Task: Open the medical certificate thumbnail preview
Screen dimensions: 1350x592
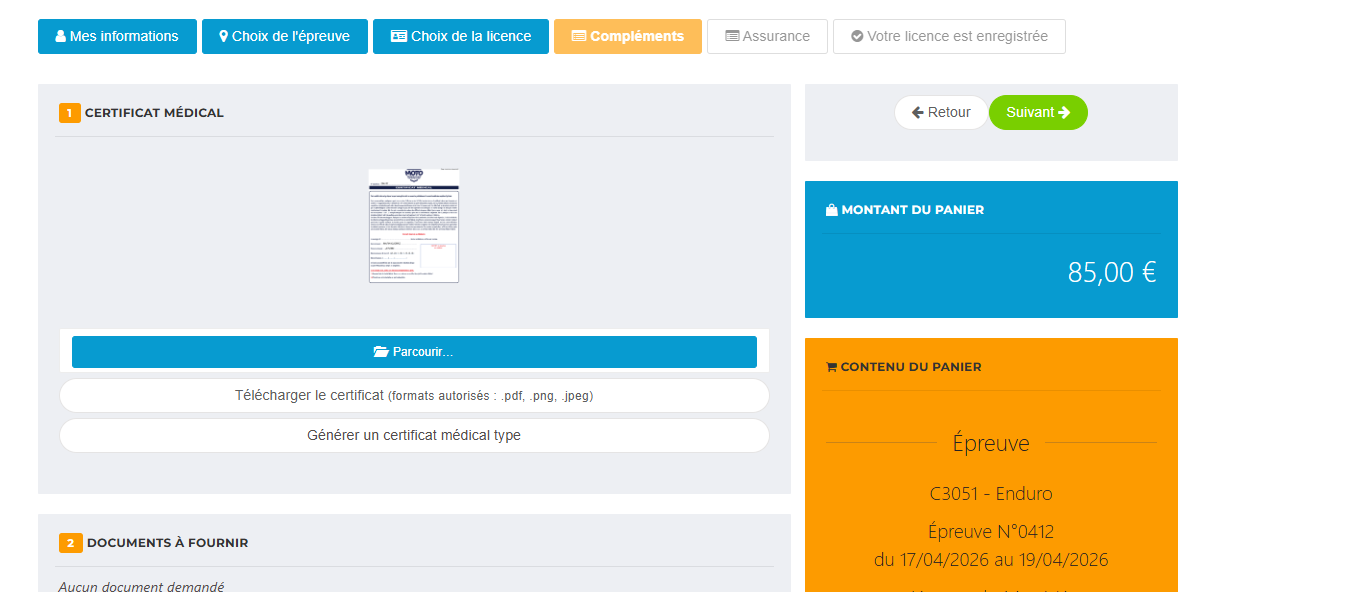Action: pyautogui.click(x=414, y=227)
